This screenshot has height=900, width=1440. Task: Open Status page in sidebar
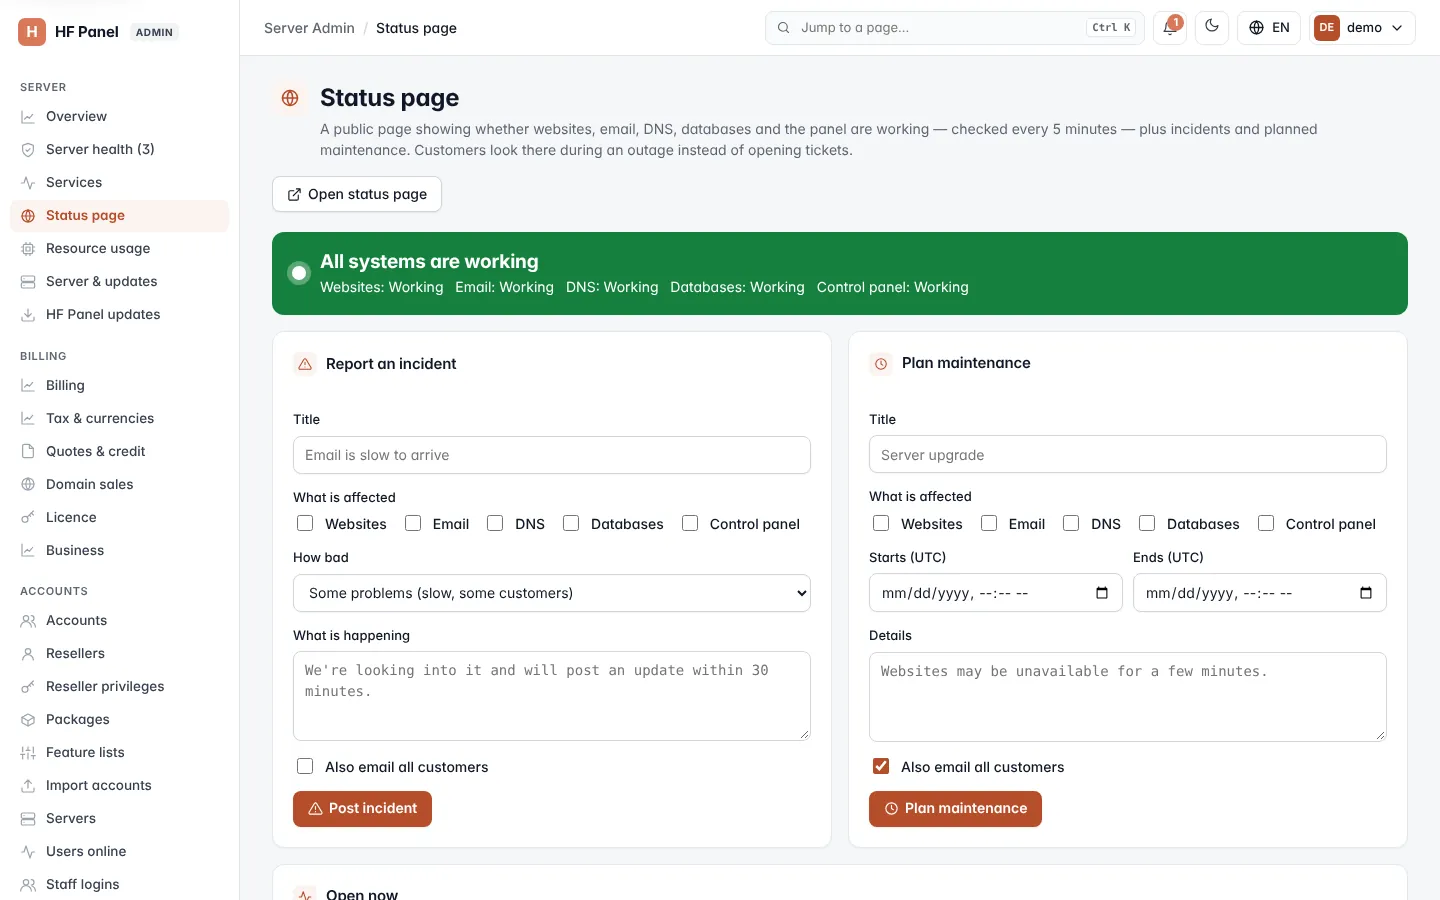[x=119, y=216]
